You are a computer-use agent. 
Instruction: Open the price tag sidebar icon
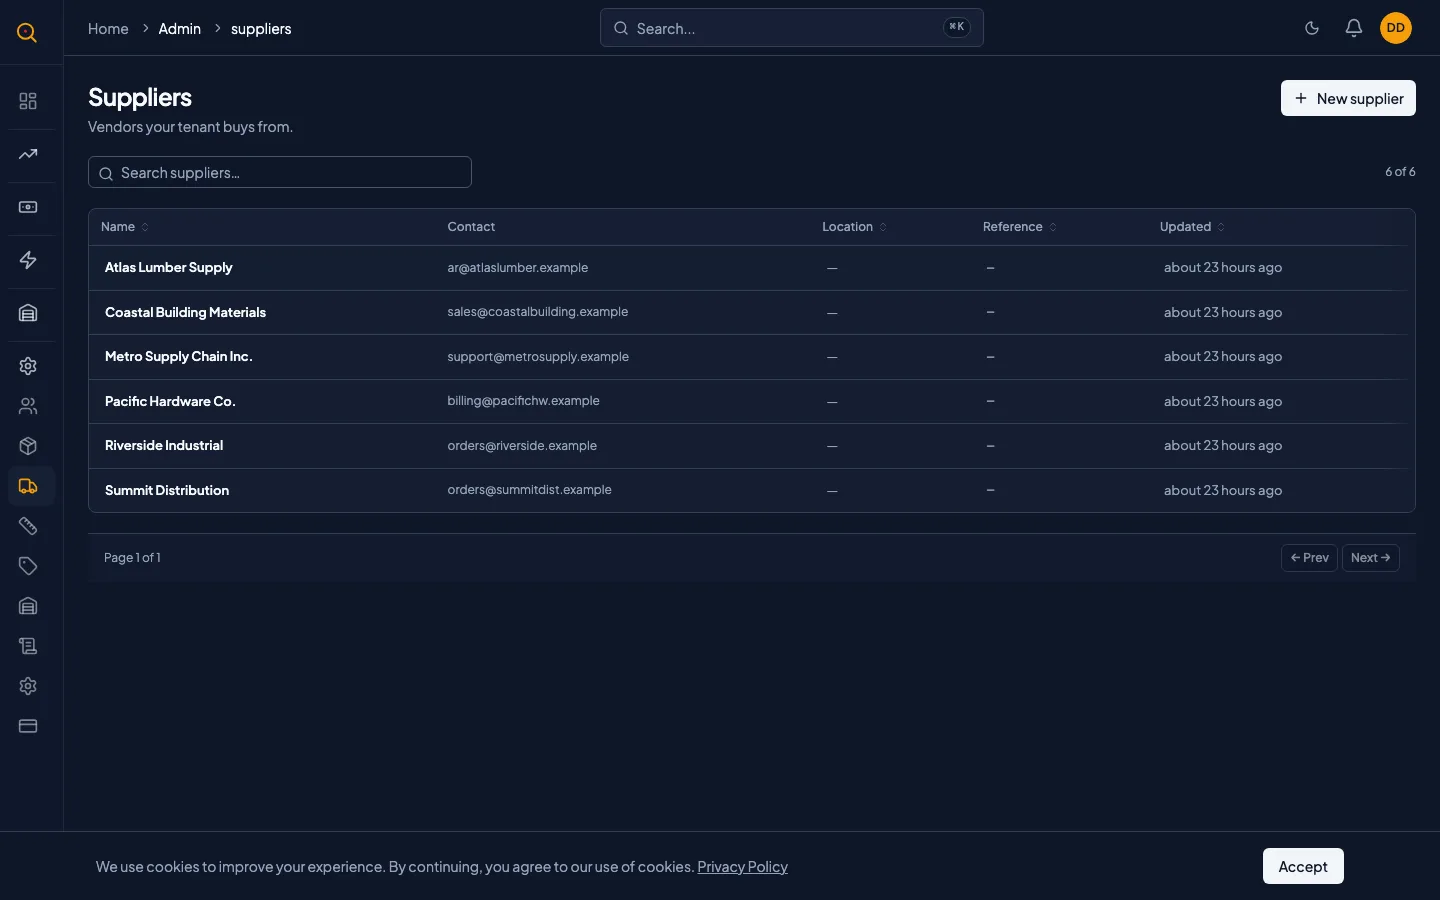click(x=28, y=566)
